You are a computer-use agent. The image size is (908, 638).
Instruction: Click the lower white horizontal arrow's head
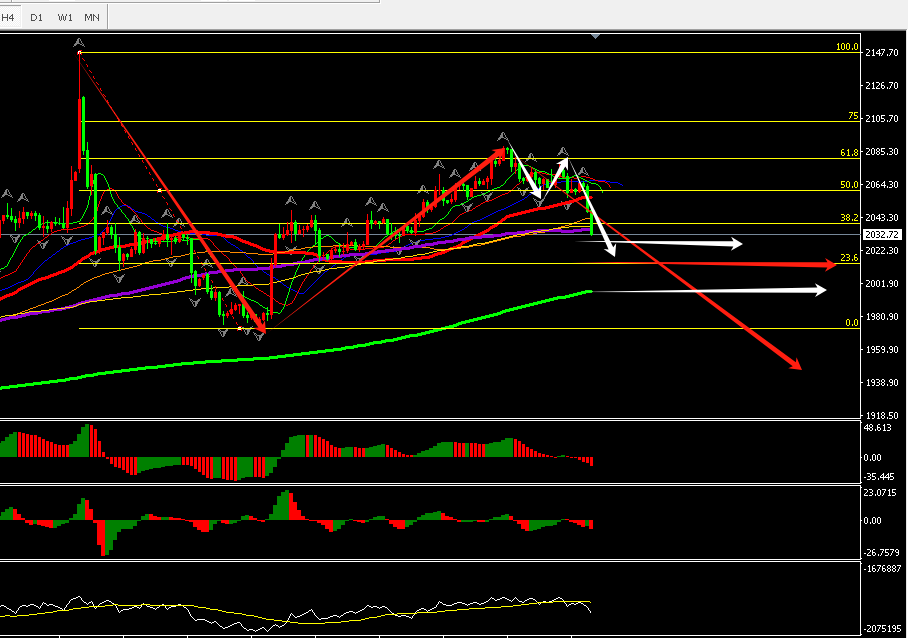click(x=820, y=290)
